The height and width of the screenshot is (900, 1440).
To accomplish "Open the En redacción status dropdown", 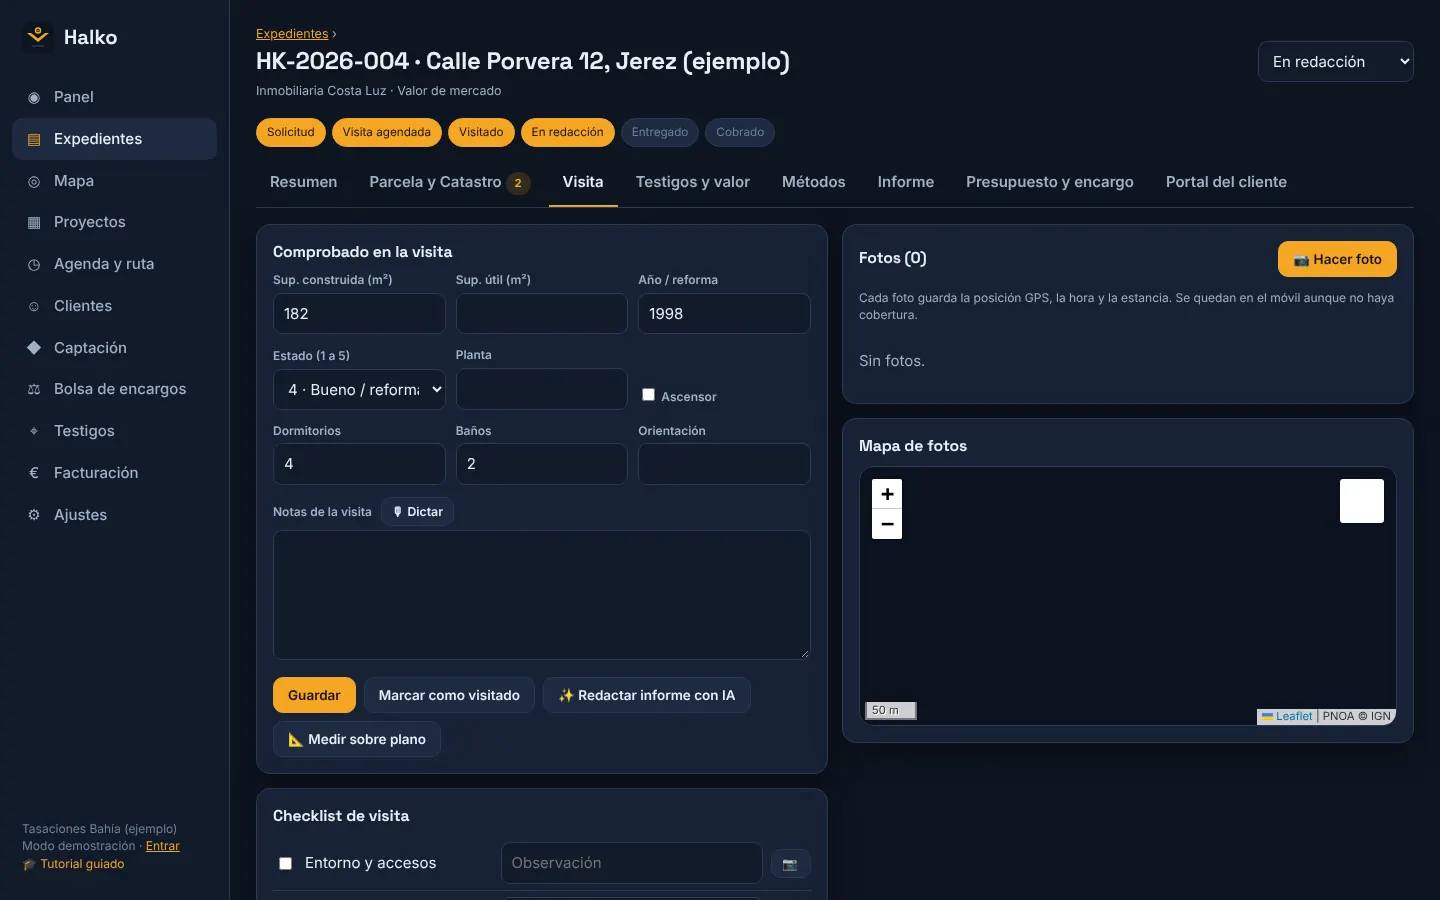I will coord(1335,61).
